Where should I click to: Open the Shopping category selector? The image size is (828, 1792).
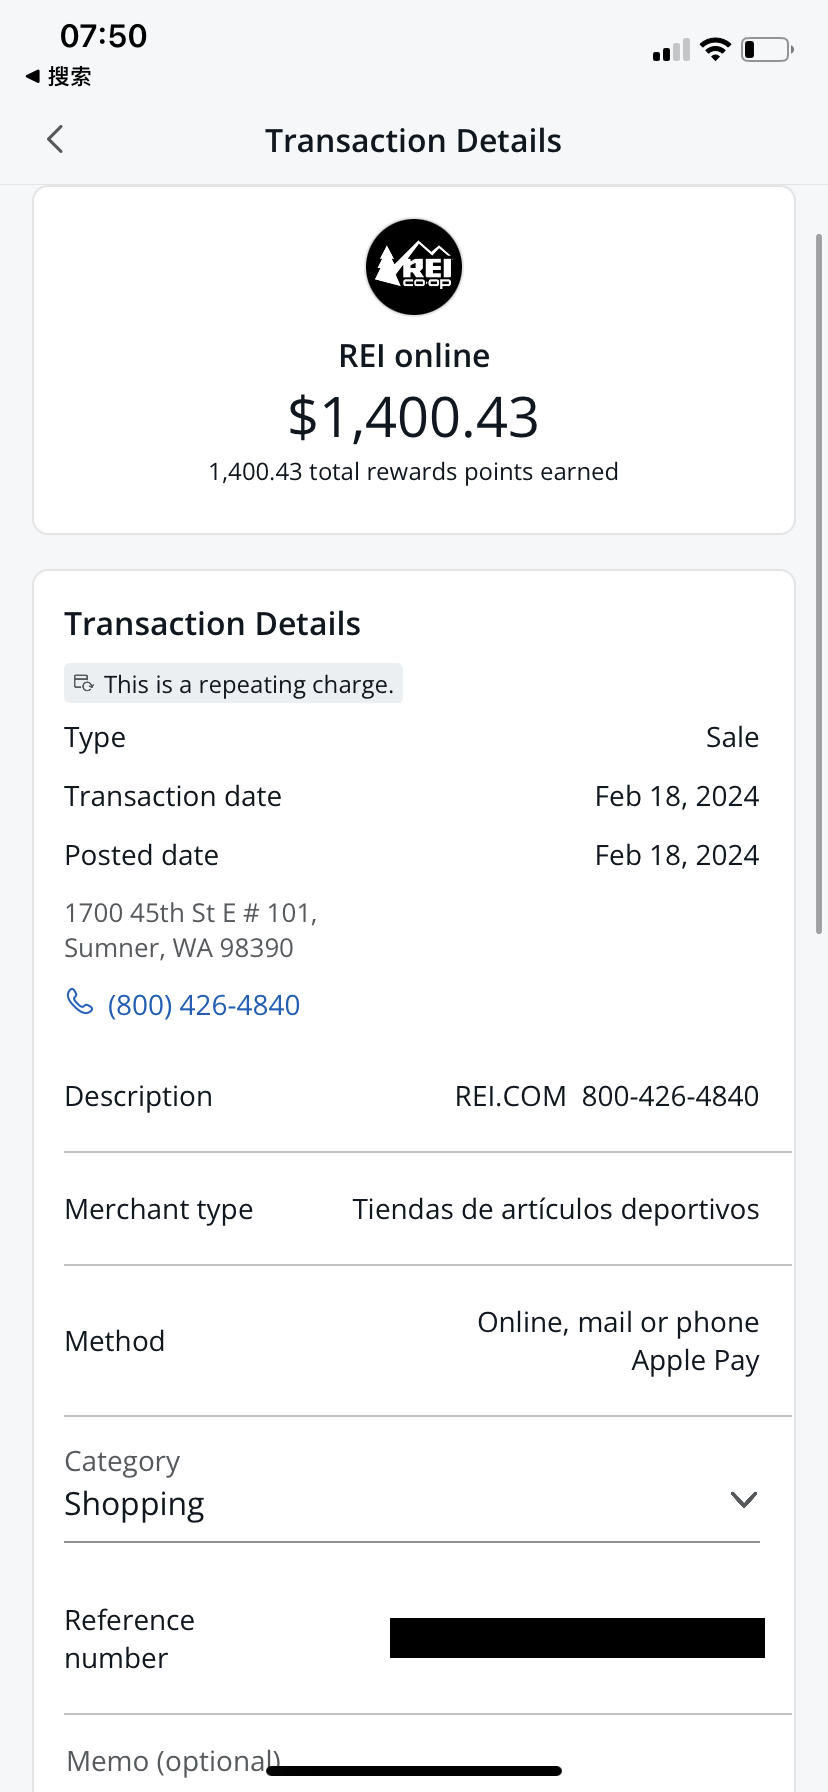pyautogui.click(x=135, y=1504)
